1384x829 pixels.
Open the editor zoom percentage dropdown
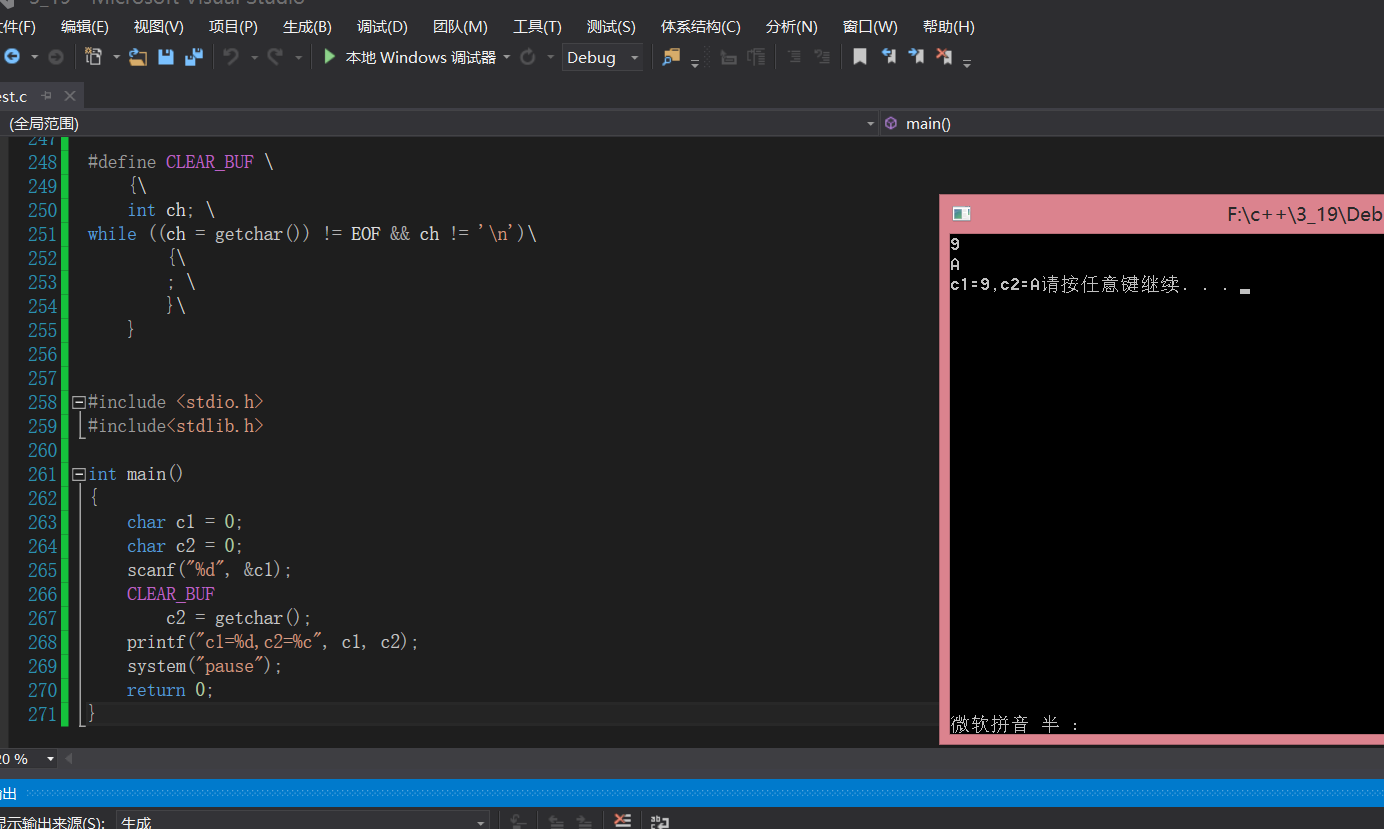pos(28,759)
